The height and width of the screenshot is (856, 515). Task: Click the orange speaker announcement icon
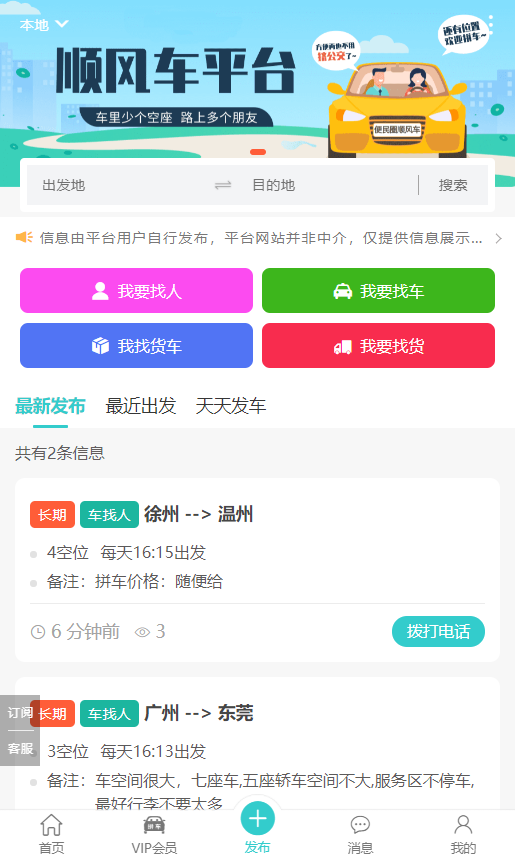(24, 237)
